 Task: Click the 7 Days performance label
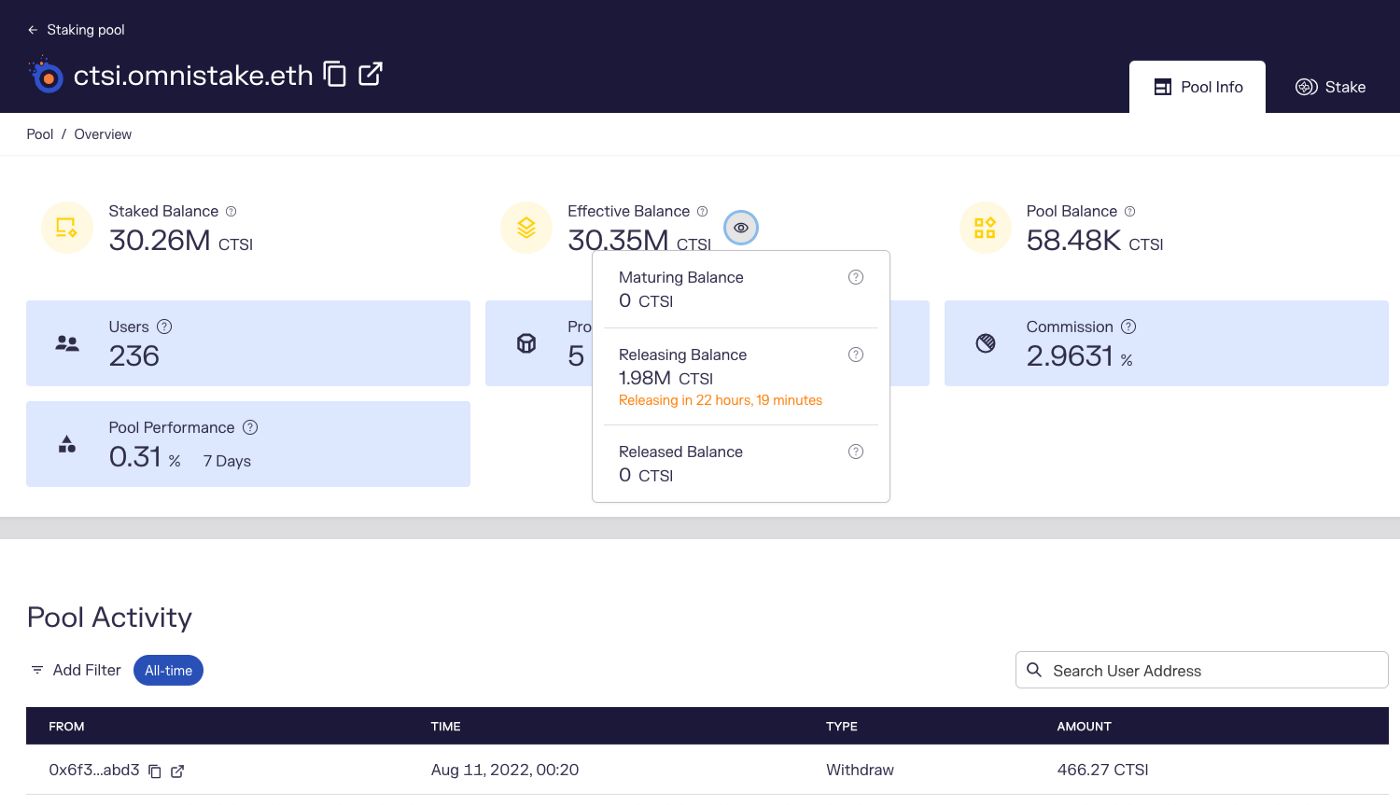pos(227,461)
